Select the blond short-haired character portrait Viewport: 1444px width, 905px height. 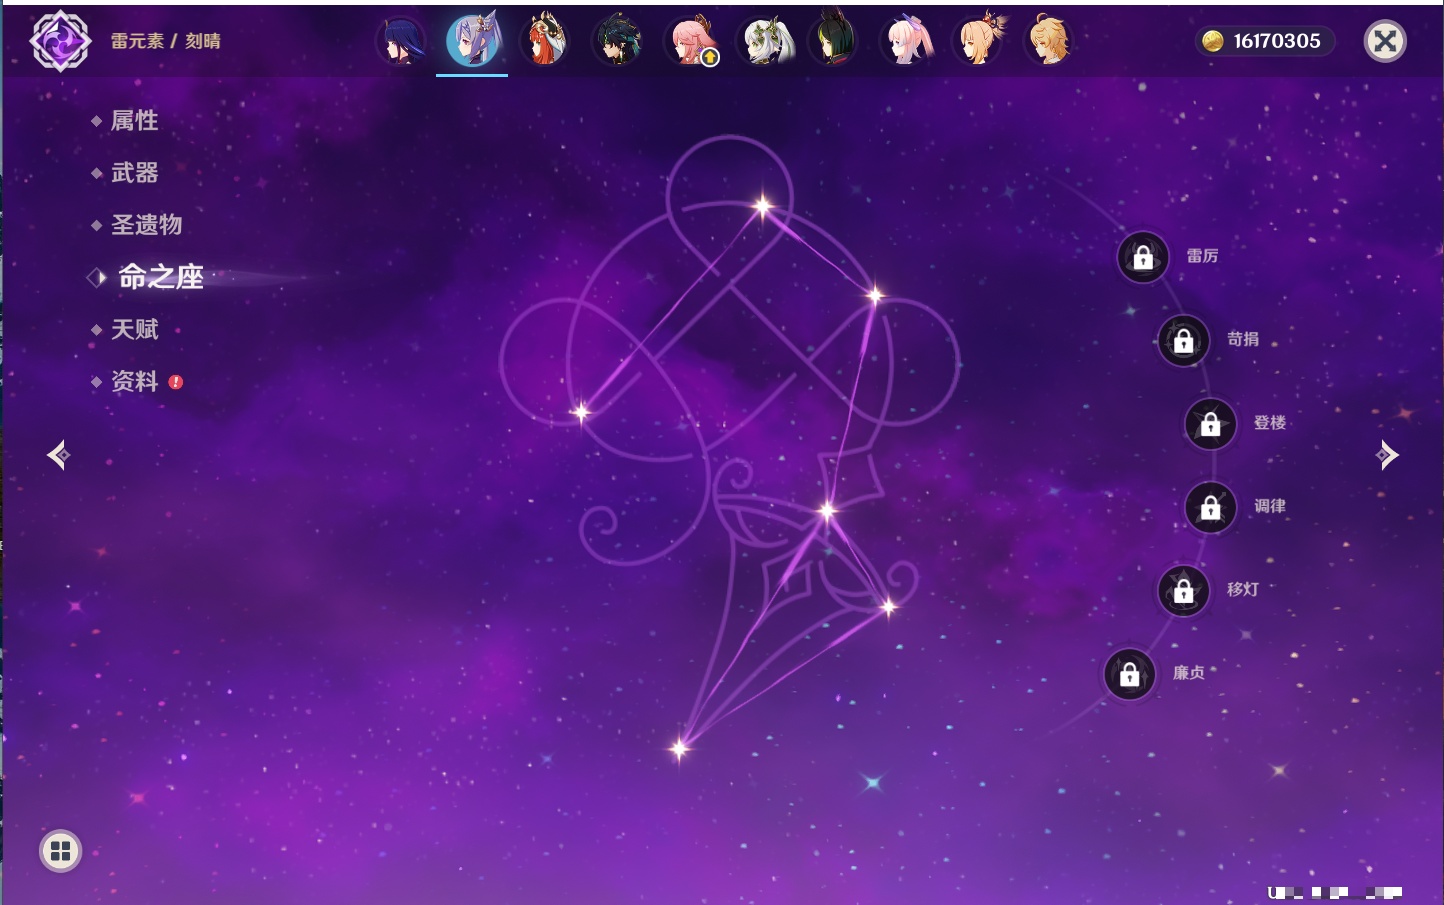coord(1049,41)
